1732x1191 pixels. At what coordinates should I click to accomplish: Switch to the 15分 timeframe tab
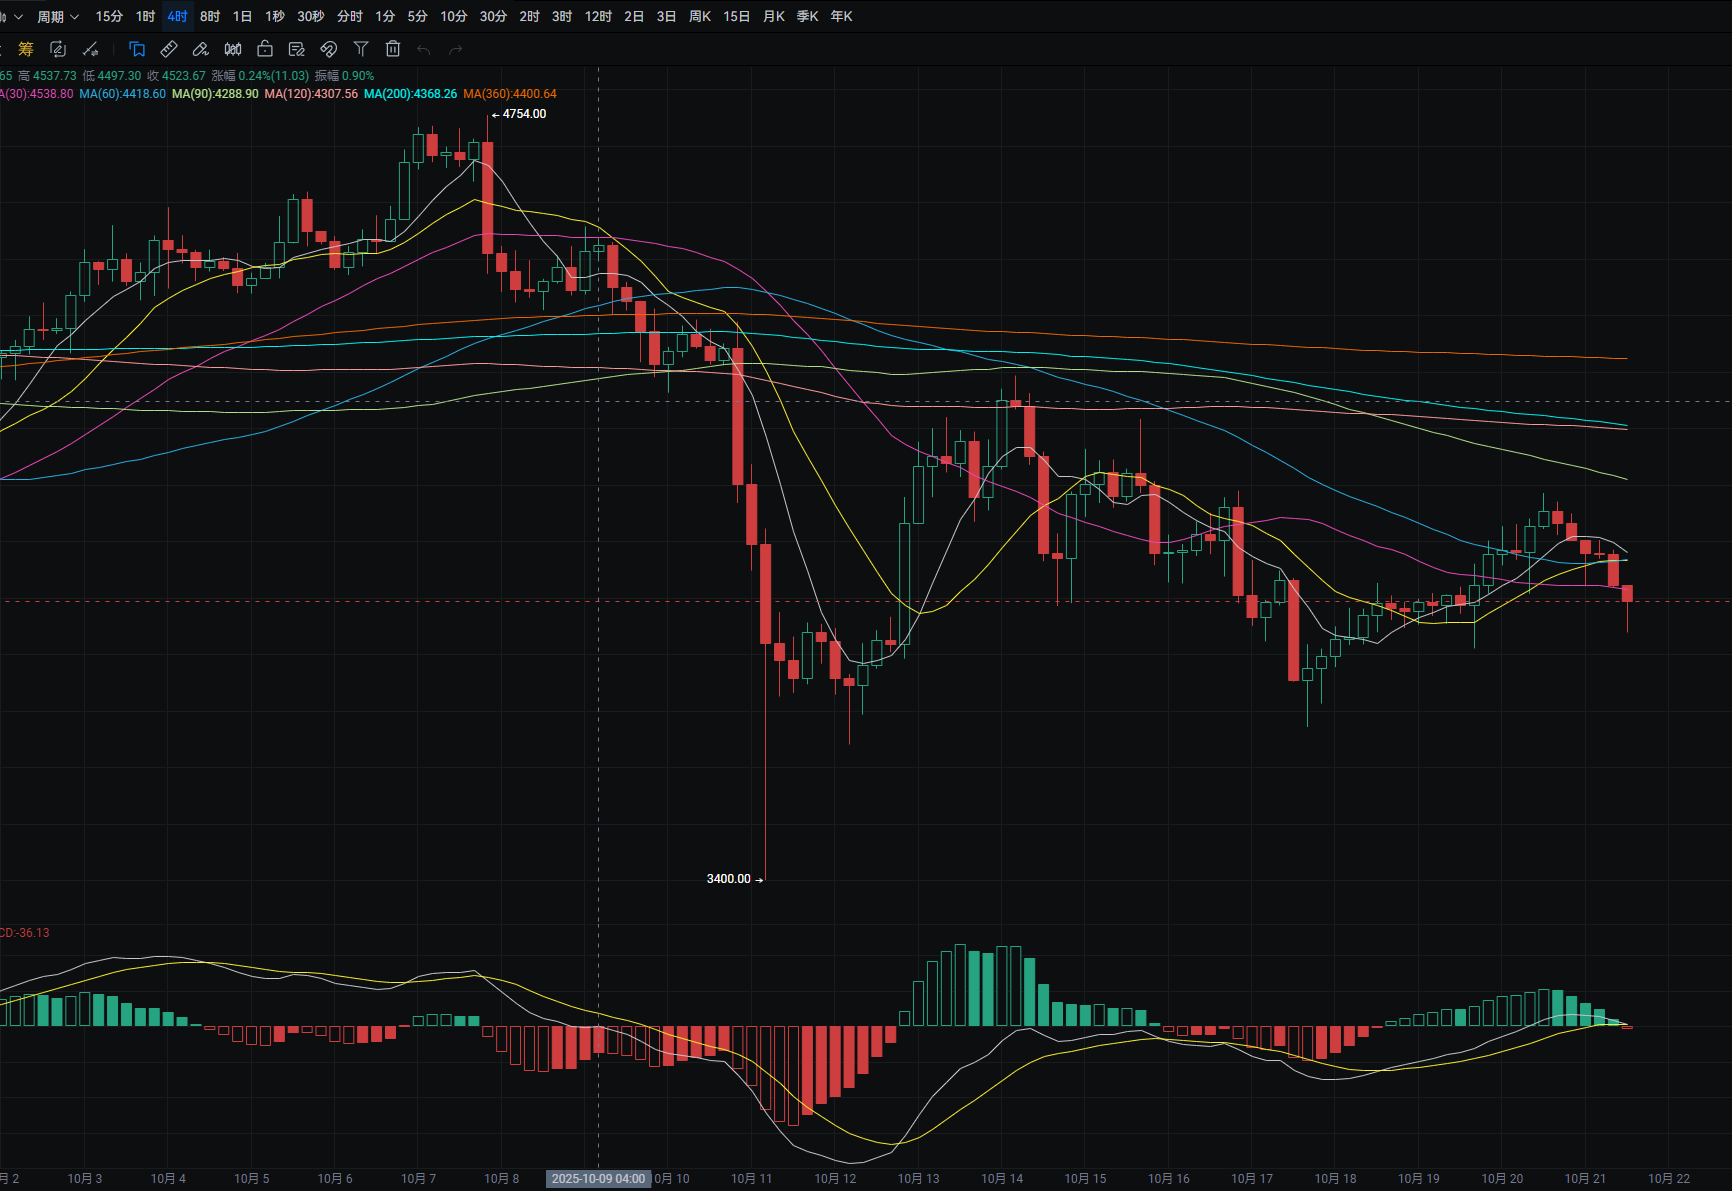click(x=109, y=16)
